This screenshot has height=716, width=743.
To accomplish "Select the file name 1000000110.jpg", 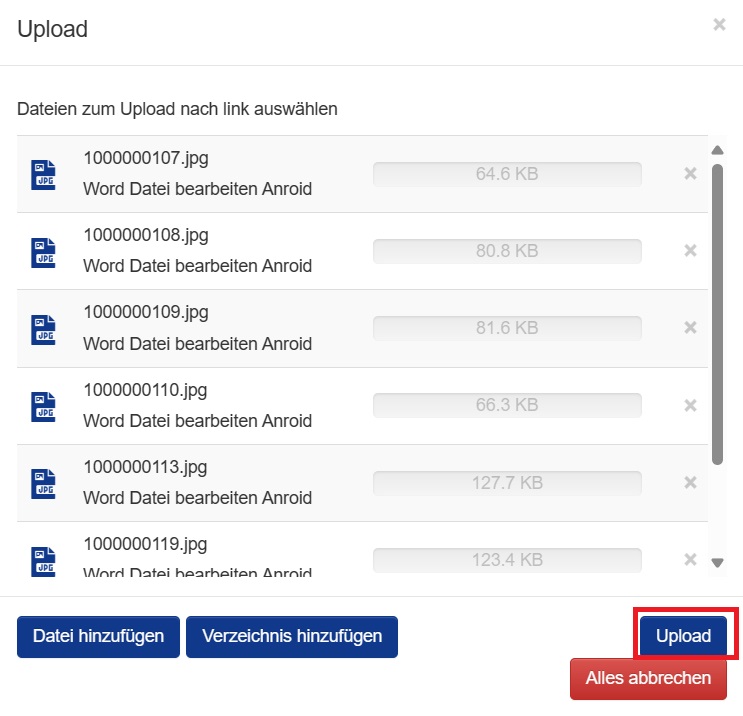I will [x=145, y=390].
